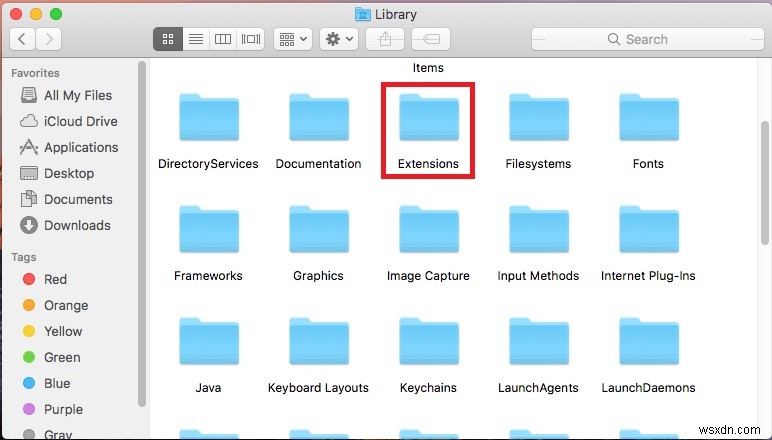Minimize the Library window
This screenshot has height=440, width=772.
pyautogui.click(x=36, y=14)
